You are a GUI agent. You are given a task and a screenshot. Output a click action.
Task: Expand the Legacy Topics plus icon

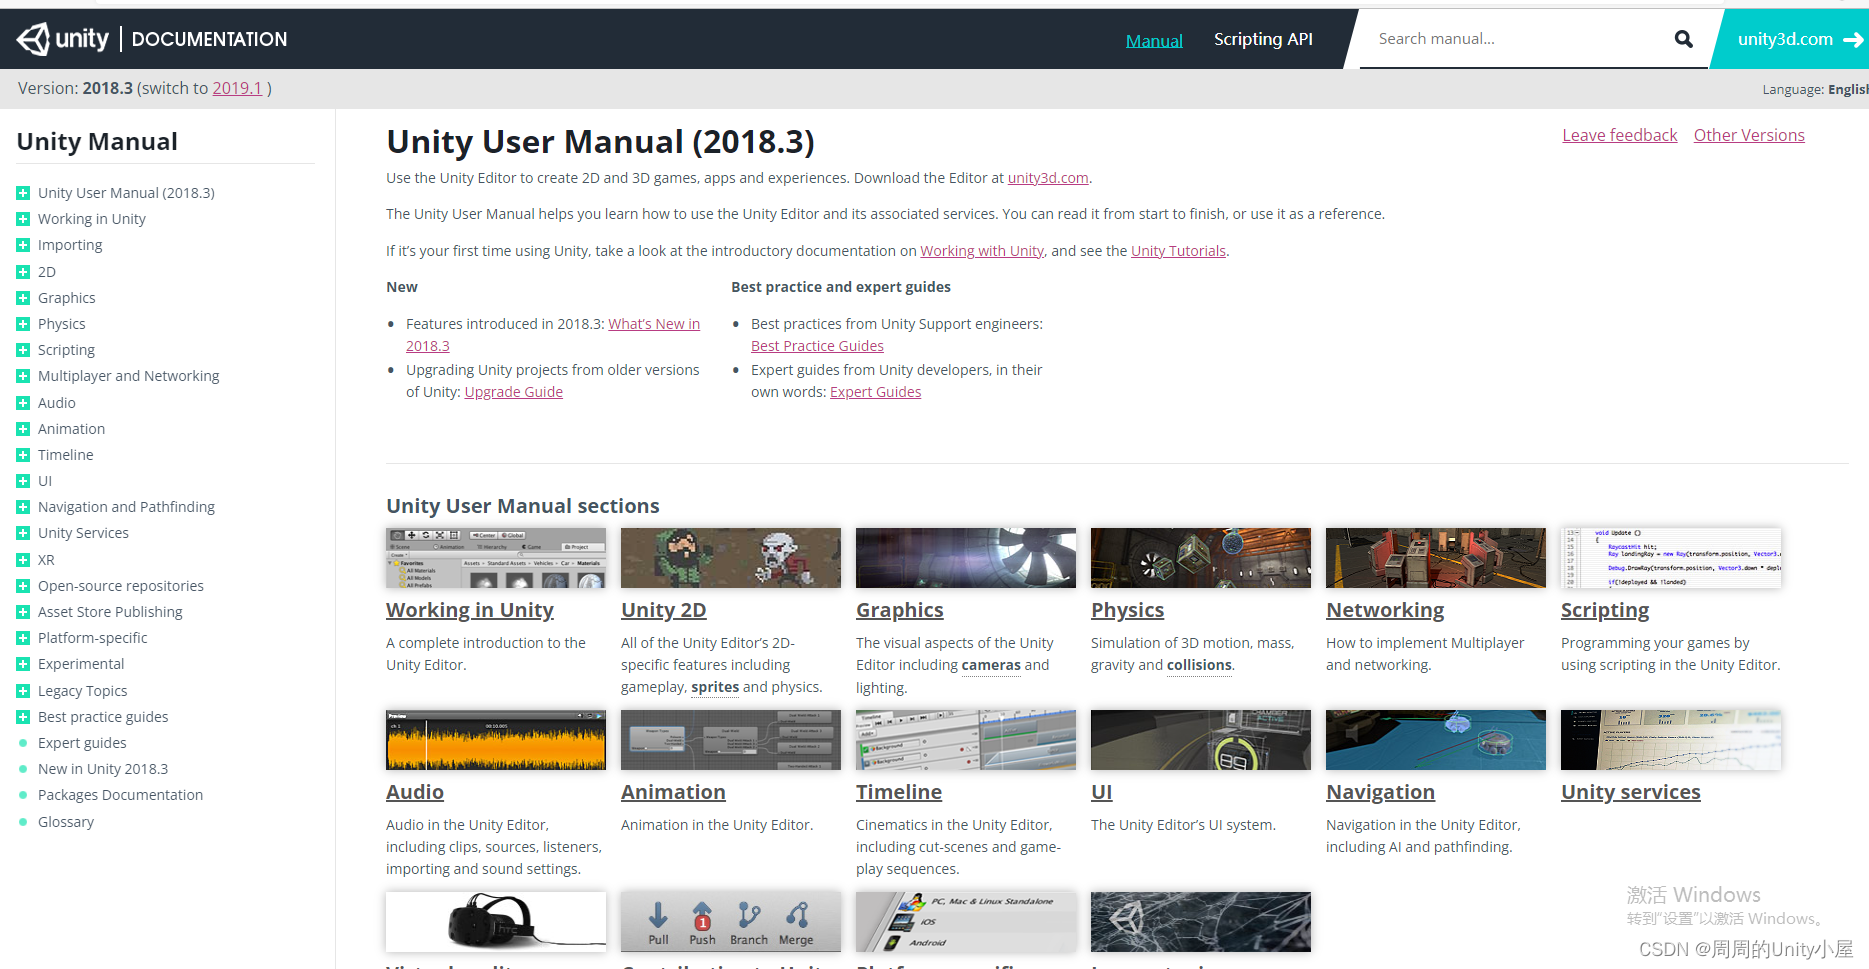click(23, 691)
